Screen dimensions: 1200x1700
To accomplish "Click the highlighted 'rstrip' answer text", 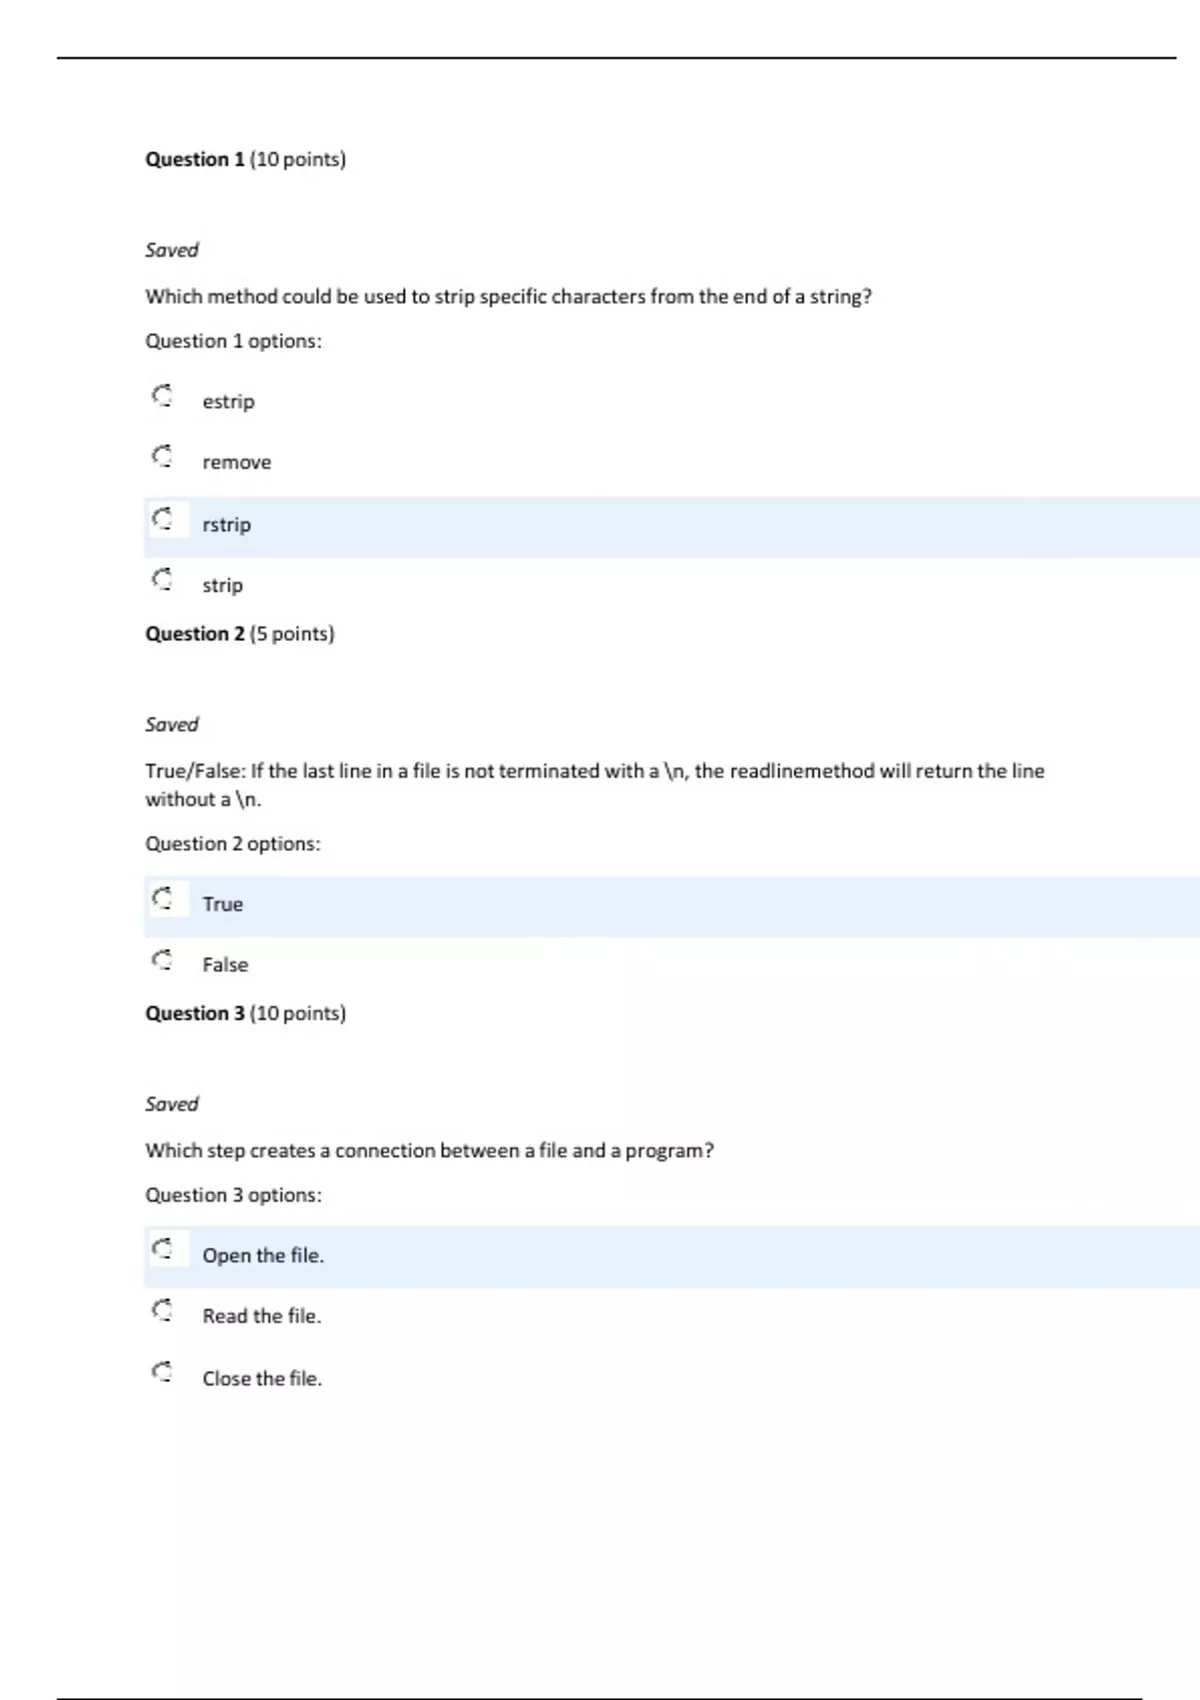I will click(226, 525).
